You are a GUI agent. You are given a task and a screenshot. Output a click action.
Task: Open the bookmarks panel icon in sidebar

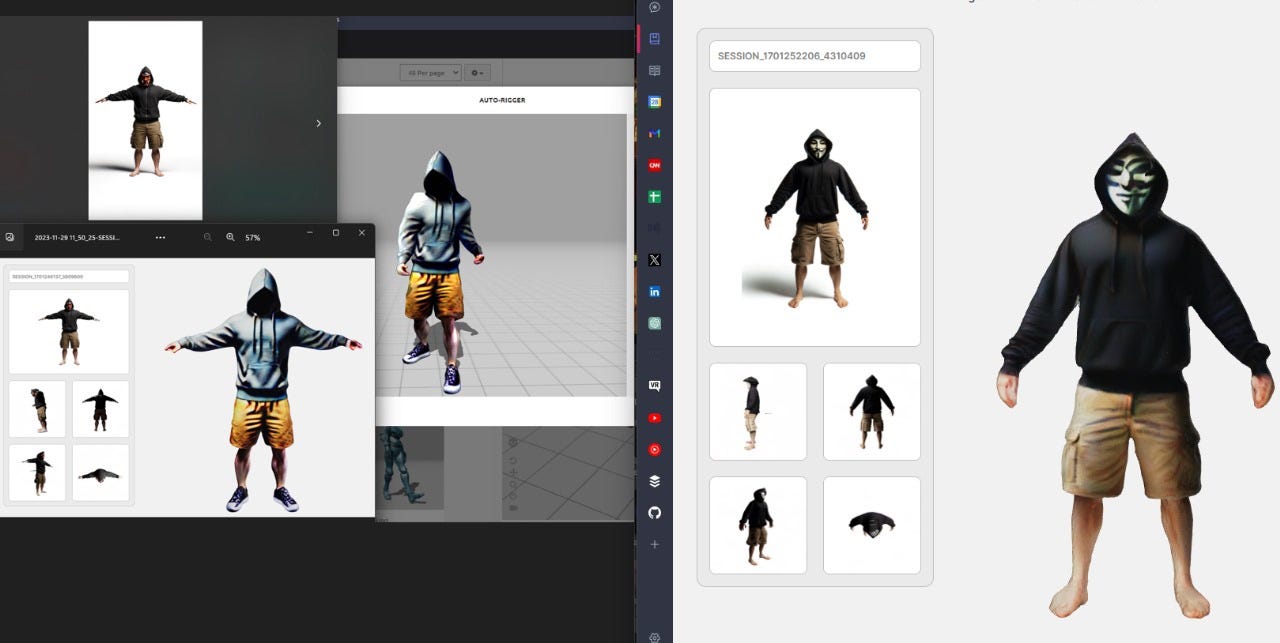click(x=655, y=39)
